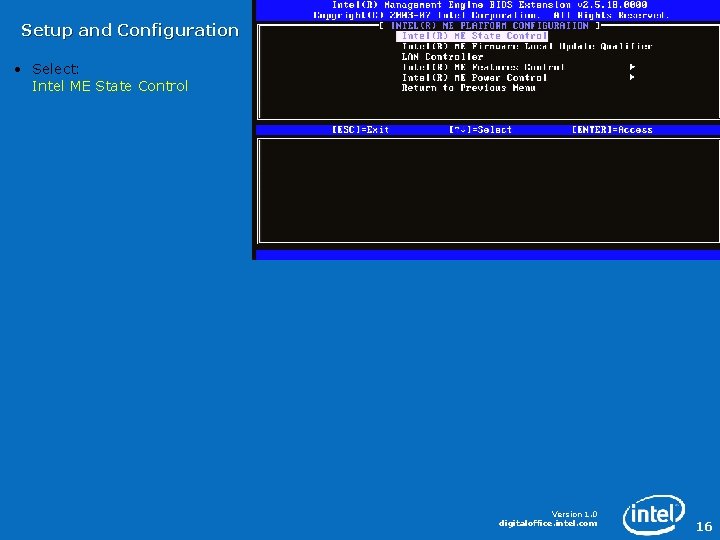Viewport: 720px width, 540px height.
Task: Open Intel(R) ME Power Control submenu
Action: tap(474, 78)
